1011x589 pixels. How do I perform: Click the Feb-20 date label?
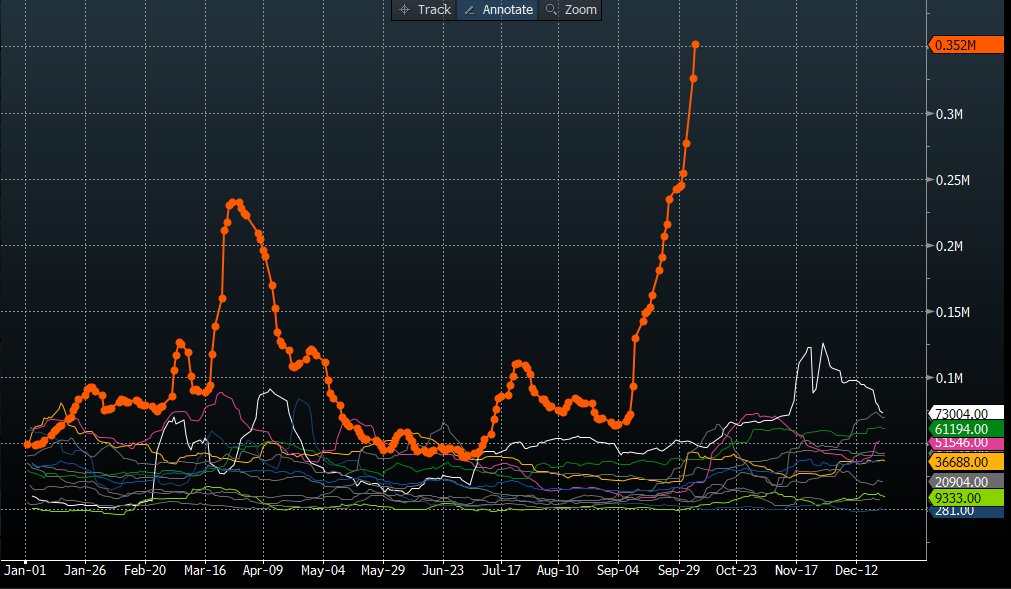point(145,570)
